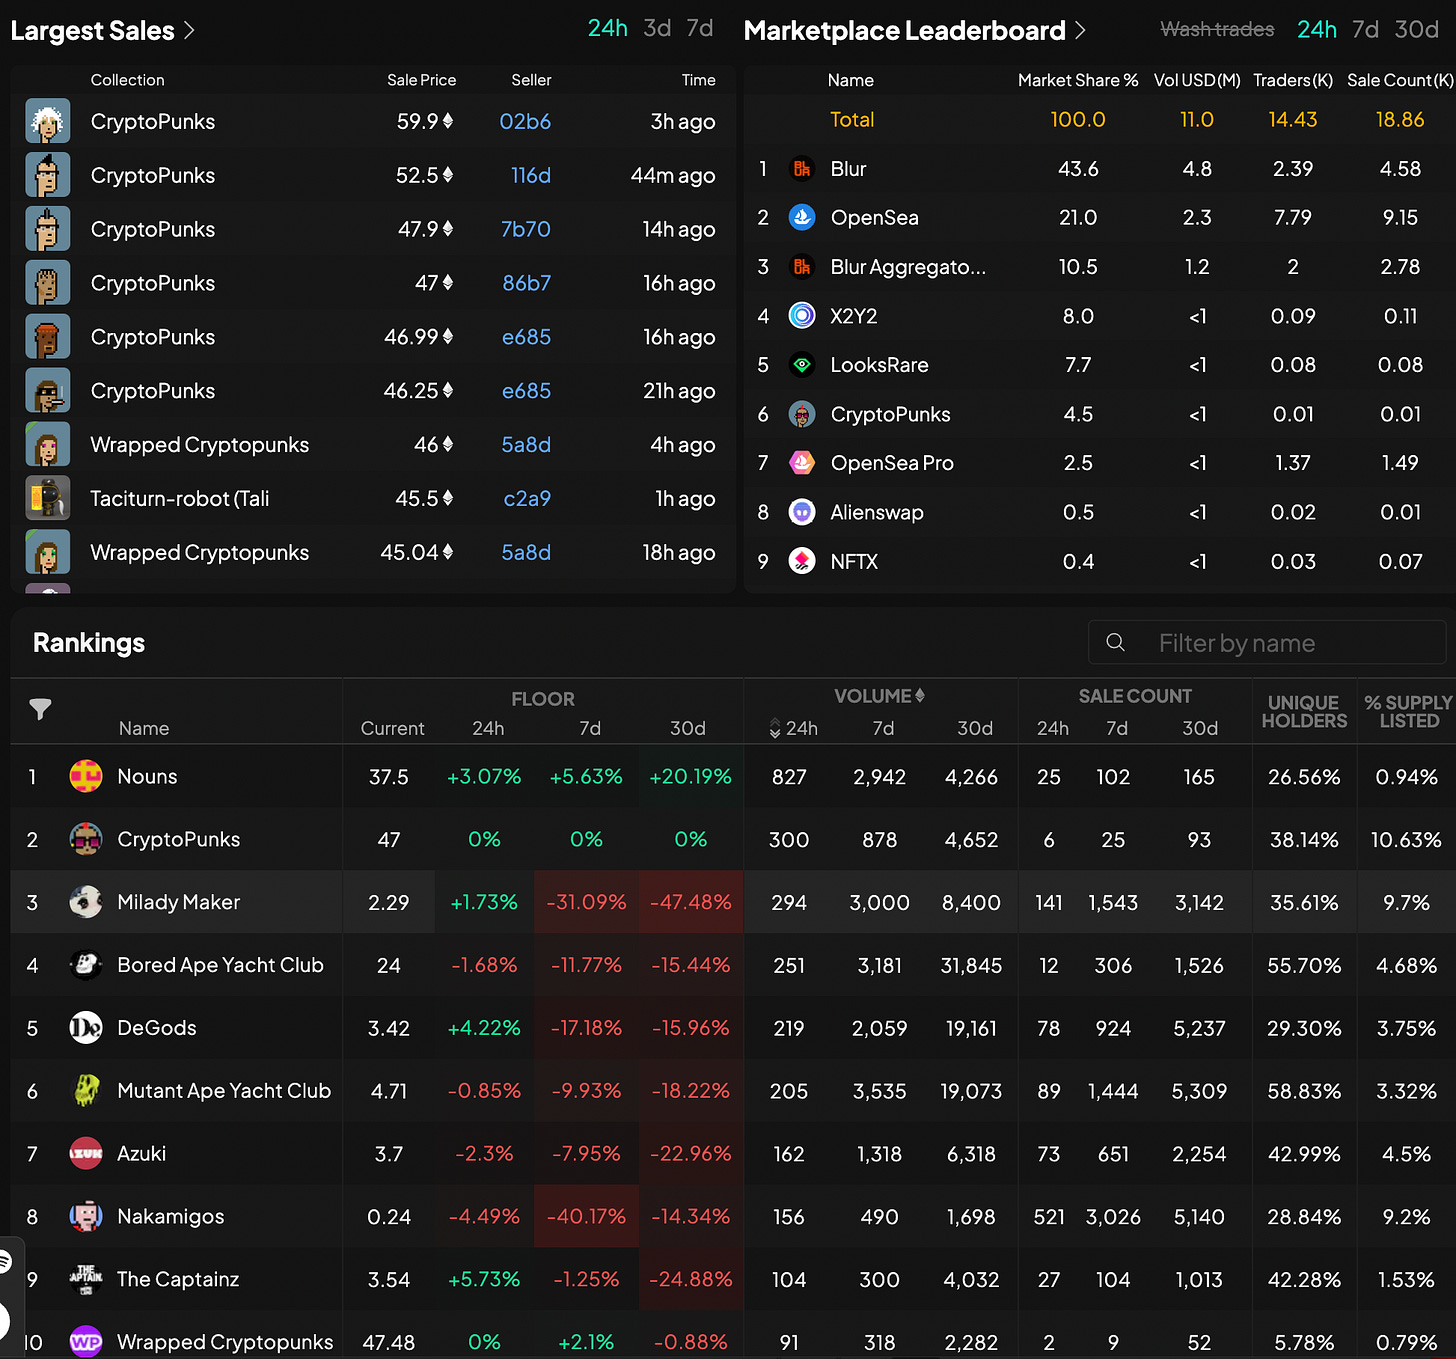Click the Bored Ape Yacht Club logo

click(86, 965)
